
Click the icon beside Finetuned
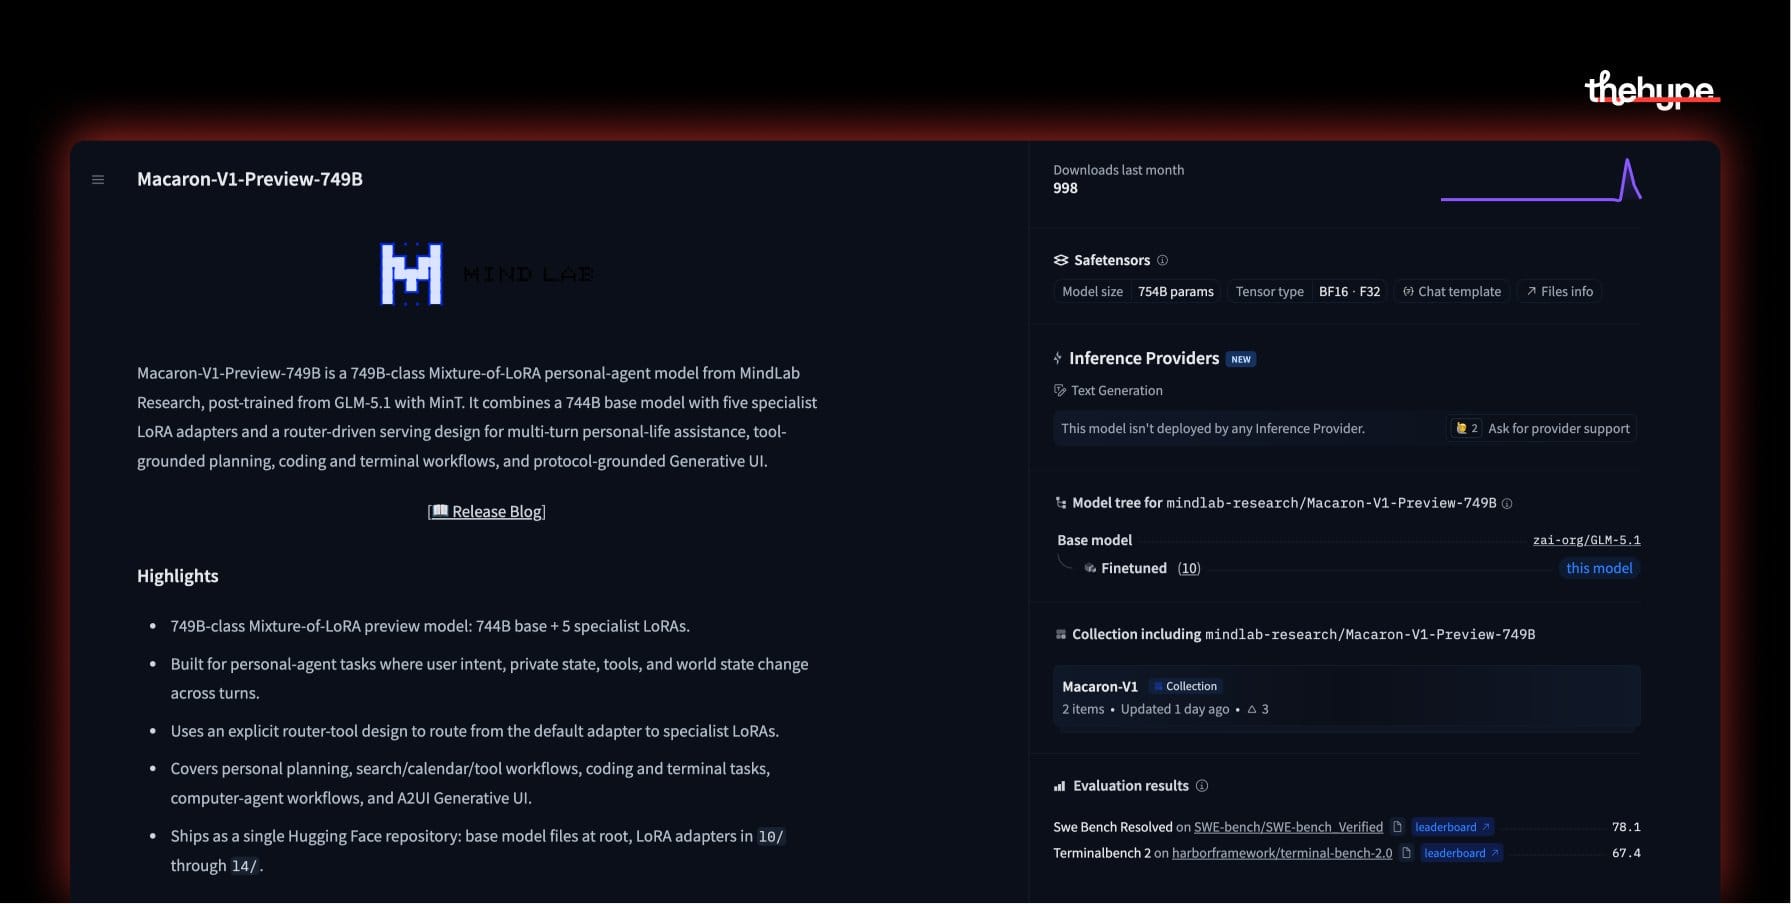tap(1090, 568)
